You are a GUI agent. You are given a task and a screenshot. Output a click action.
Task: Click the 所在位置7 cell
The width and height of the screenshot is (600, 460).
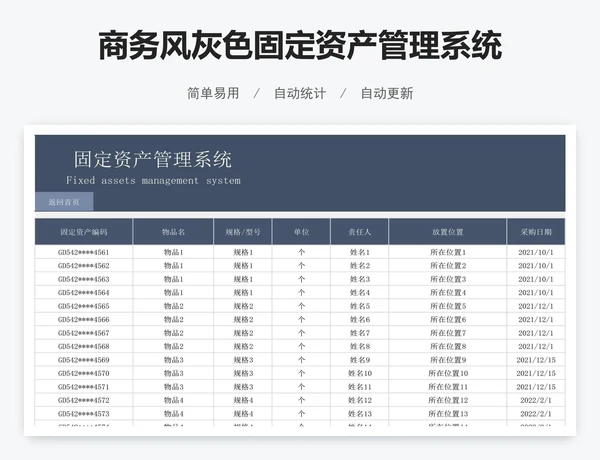point(448,333)
